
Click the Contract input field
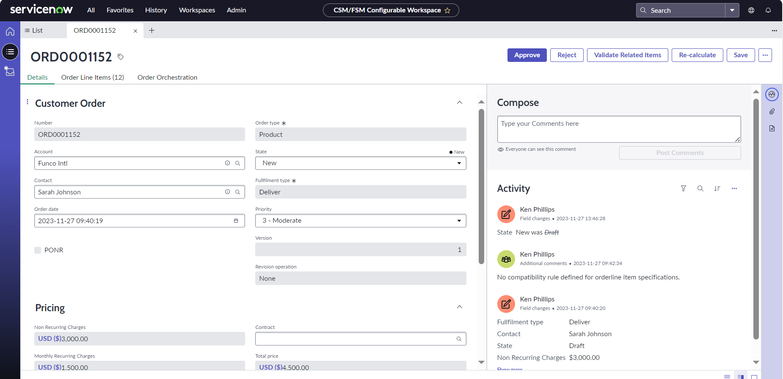click(x=361, y=339)
